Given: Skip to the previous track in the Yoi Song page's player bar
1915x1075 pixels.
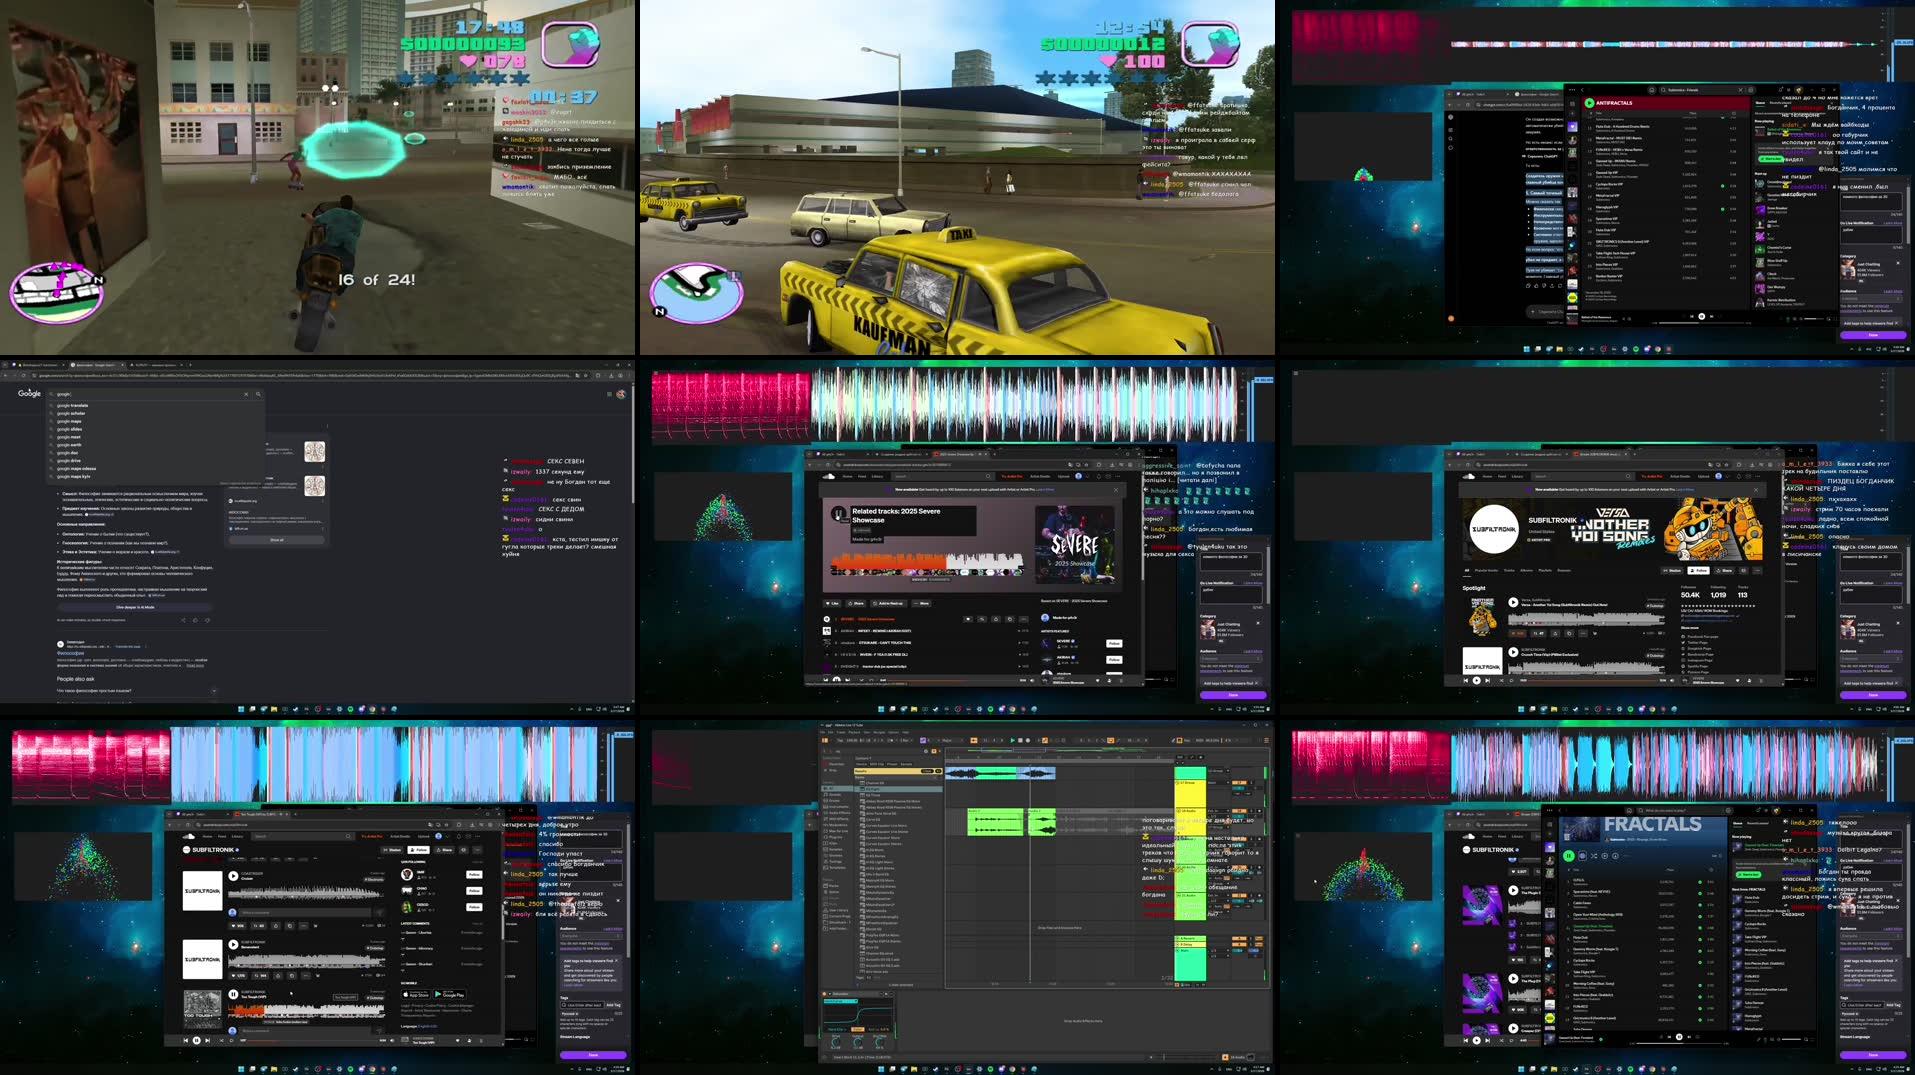Looking at the screenshot, I should click(1466, 680).
